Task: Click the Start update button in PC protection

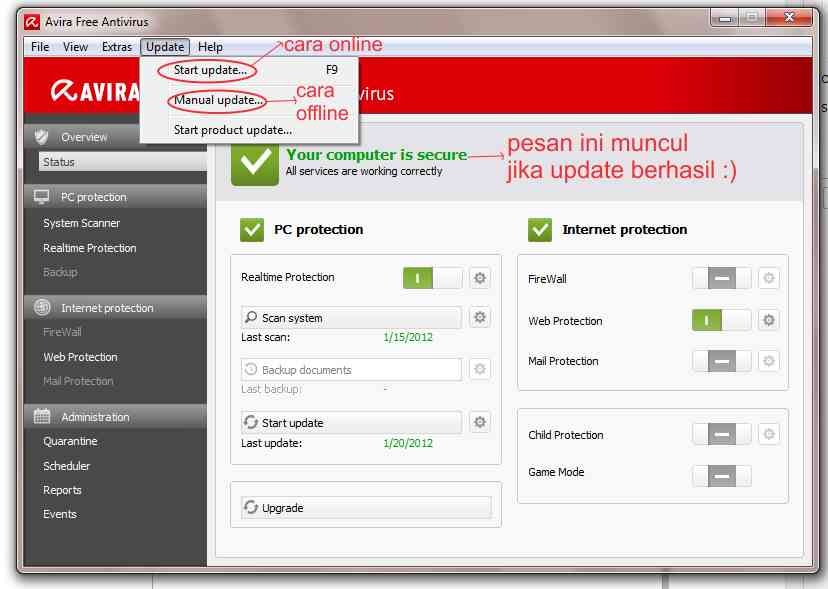Action: point(351,423)
